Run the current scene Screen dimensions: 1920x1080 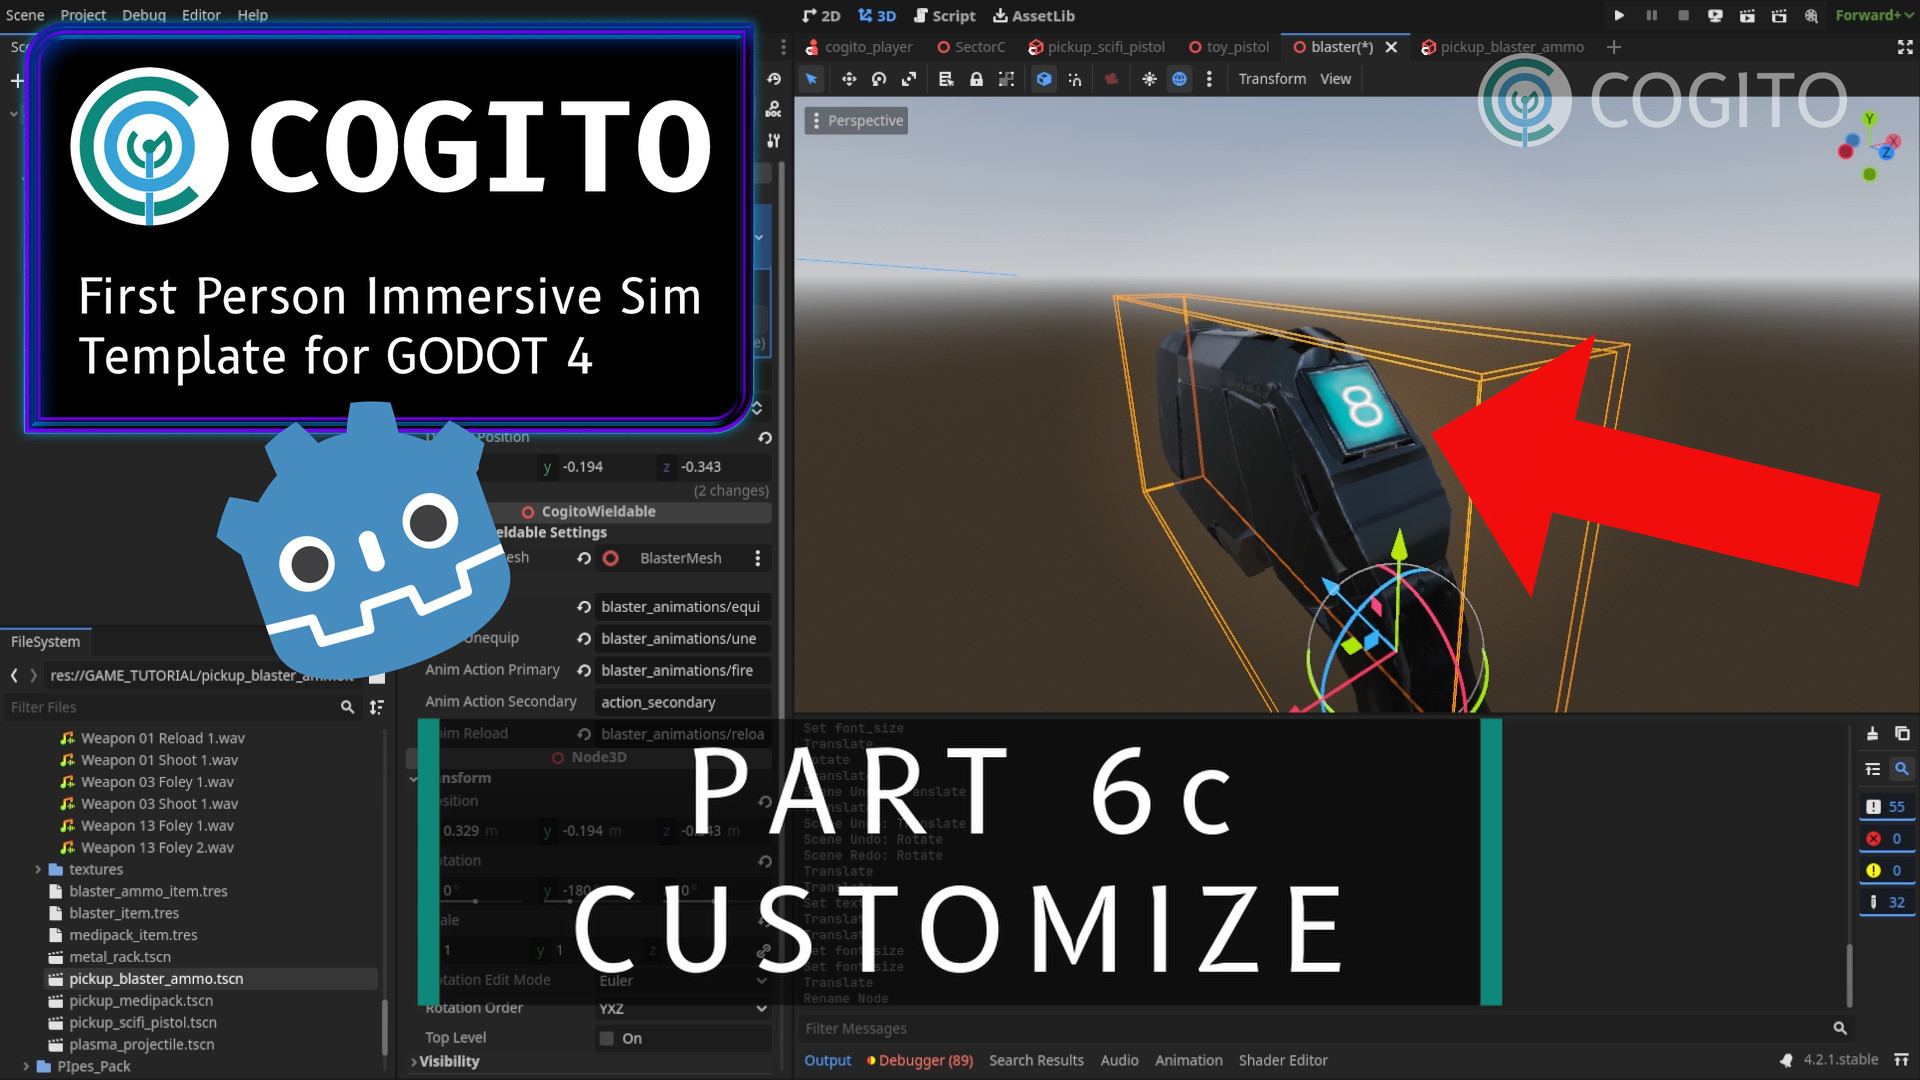(1746, 15)
